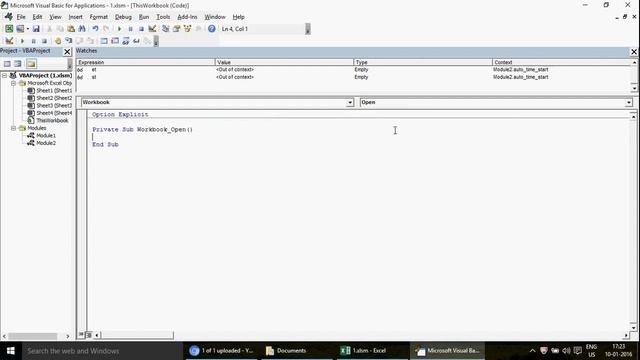
Task: Open the Open procedure dropdown
Action: 629,102
